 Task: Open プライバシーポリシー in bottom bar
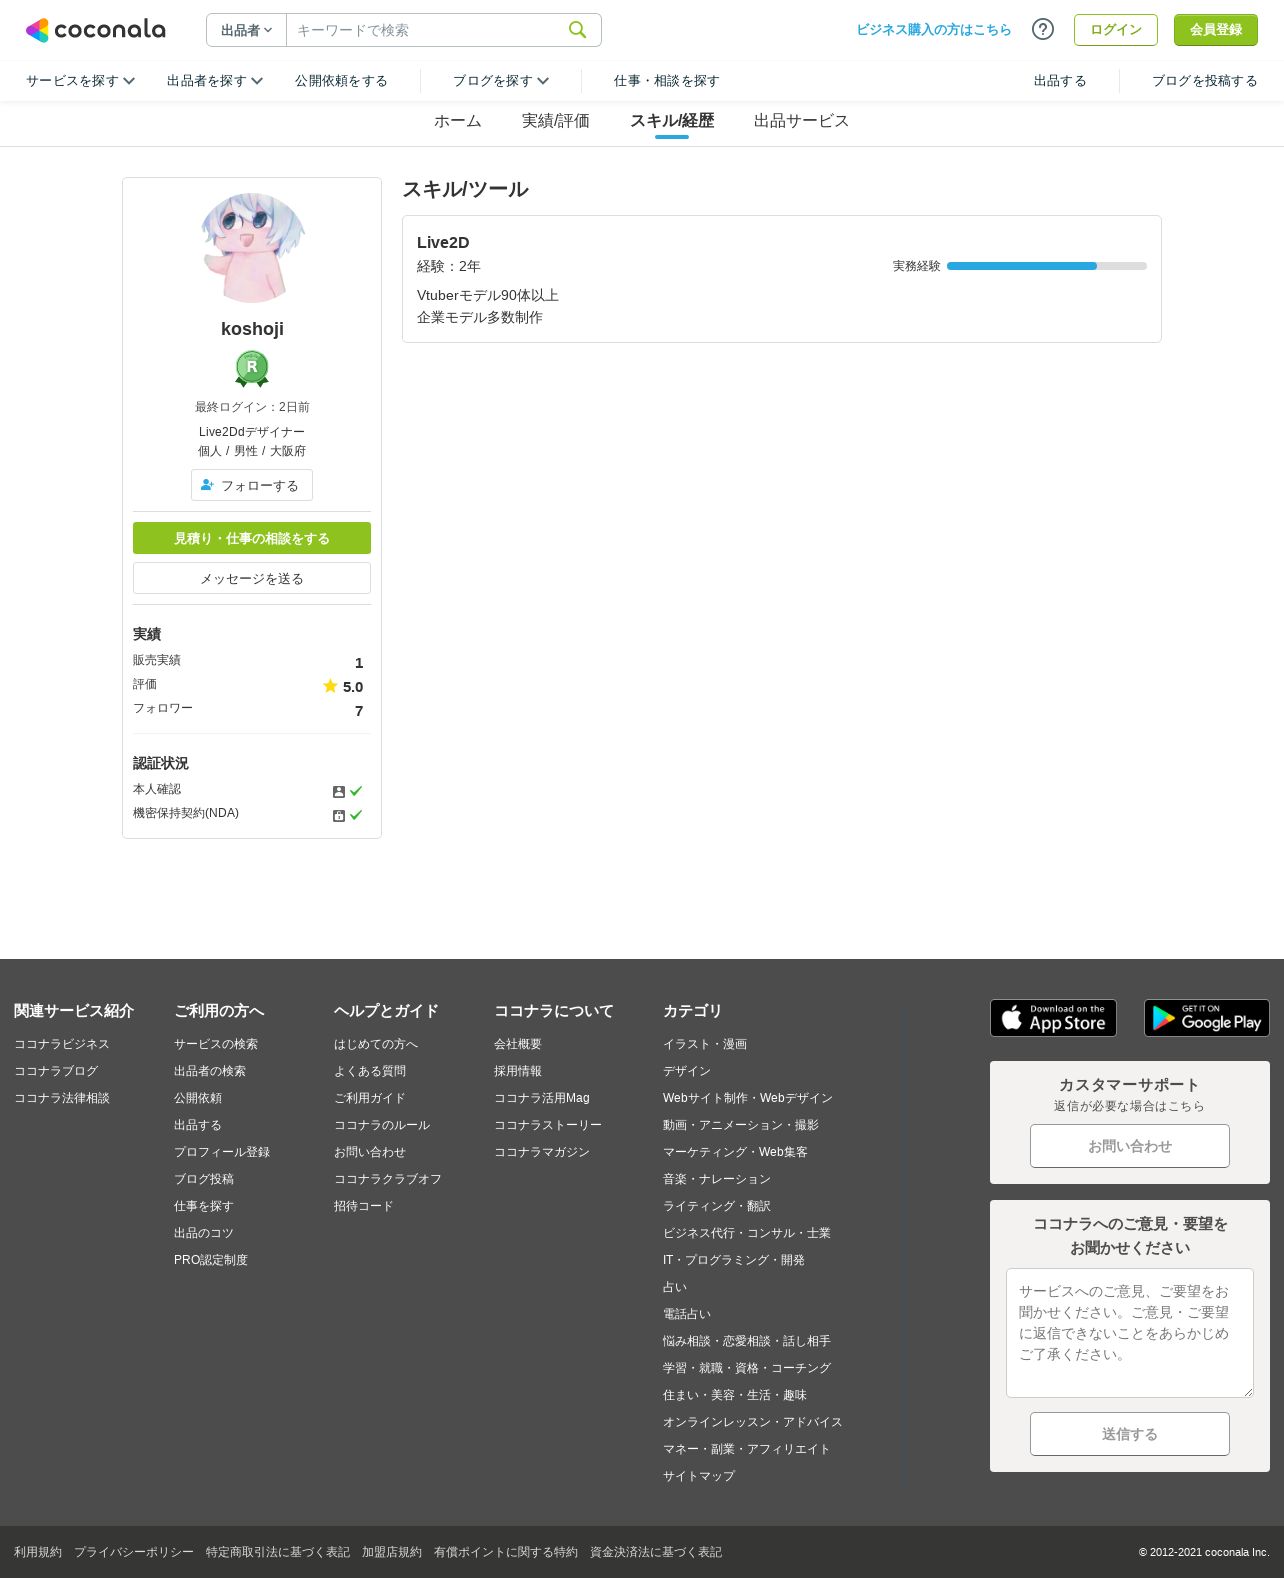[134, 1552]
